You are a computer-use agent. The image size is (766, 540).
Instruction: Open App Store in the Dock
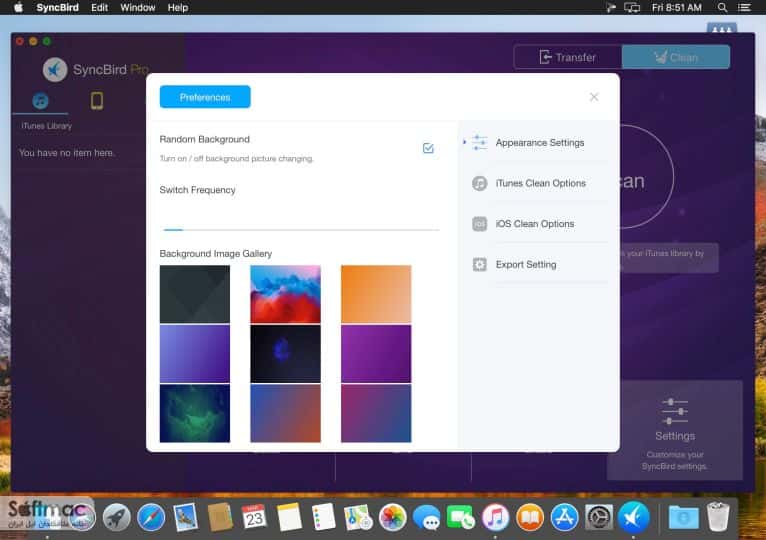564,518
